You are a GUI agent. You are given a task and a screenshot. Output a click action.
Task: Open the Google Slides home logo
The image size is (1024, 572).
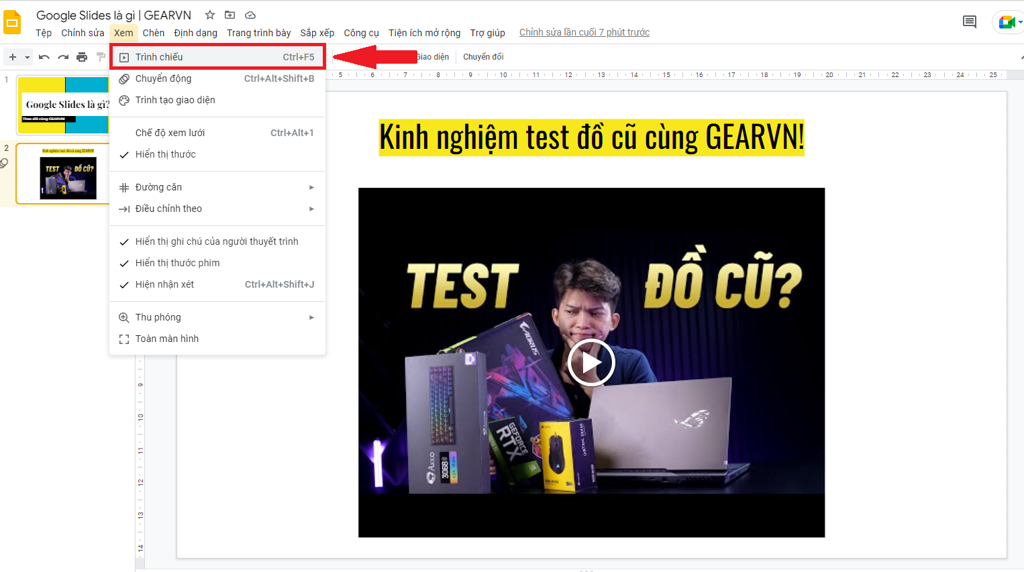pyautogui.click(x=12, y=22)
